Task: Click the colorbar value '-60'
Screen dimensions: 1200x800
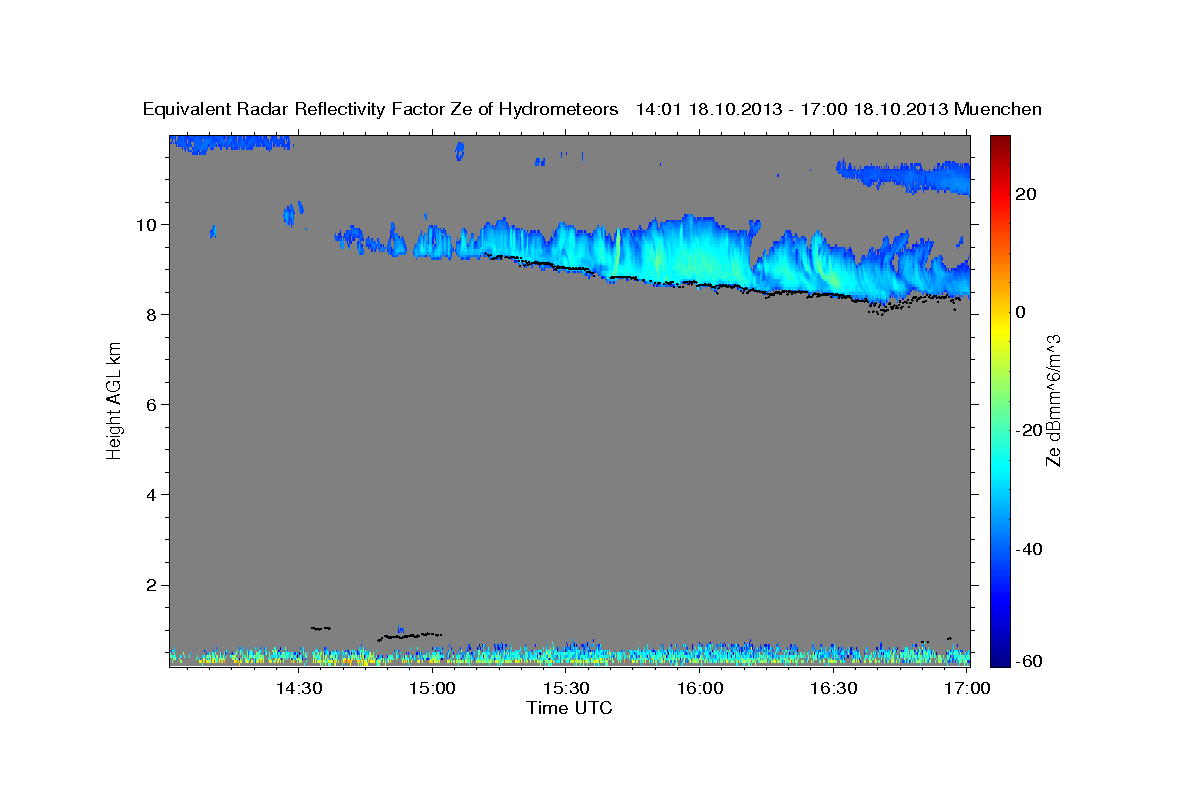Action: (1028, 660)
